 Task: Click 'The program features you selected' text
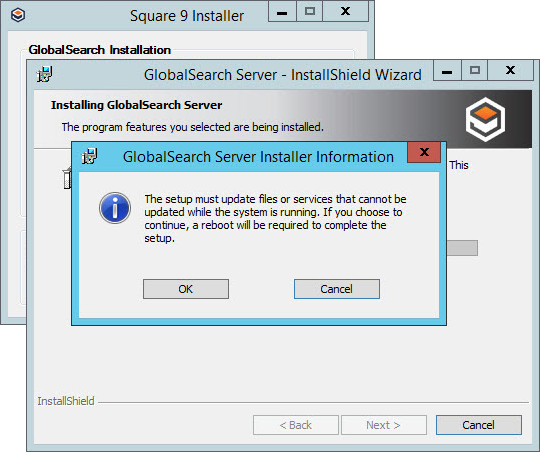point(193,127)
